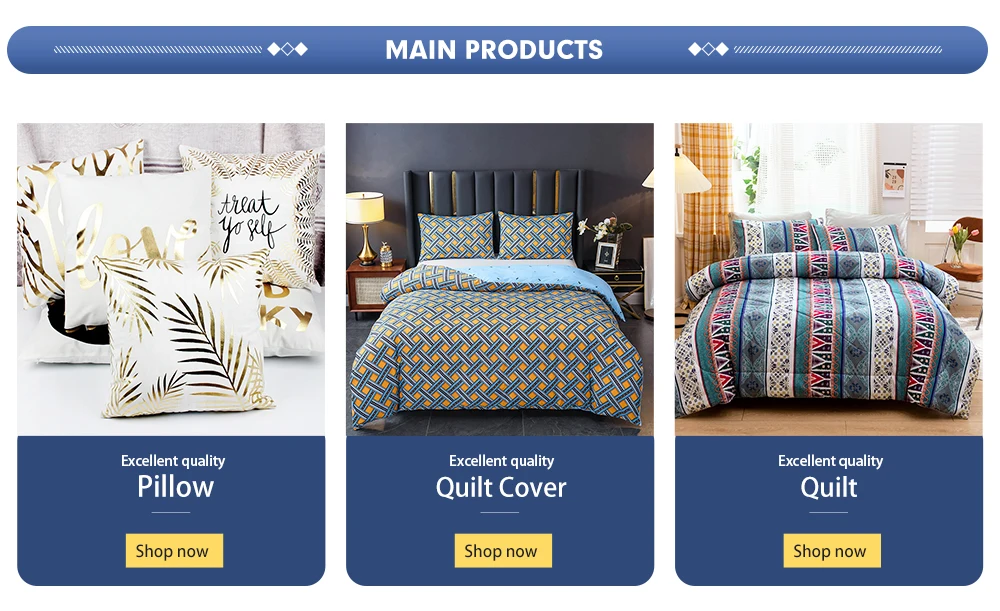
Task: Click Shop now under Pillow
Action: point(174,550)
